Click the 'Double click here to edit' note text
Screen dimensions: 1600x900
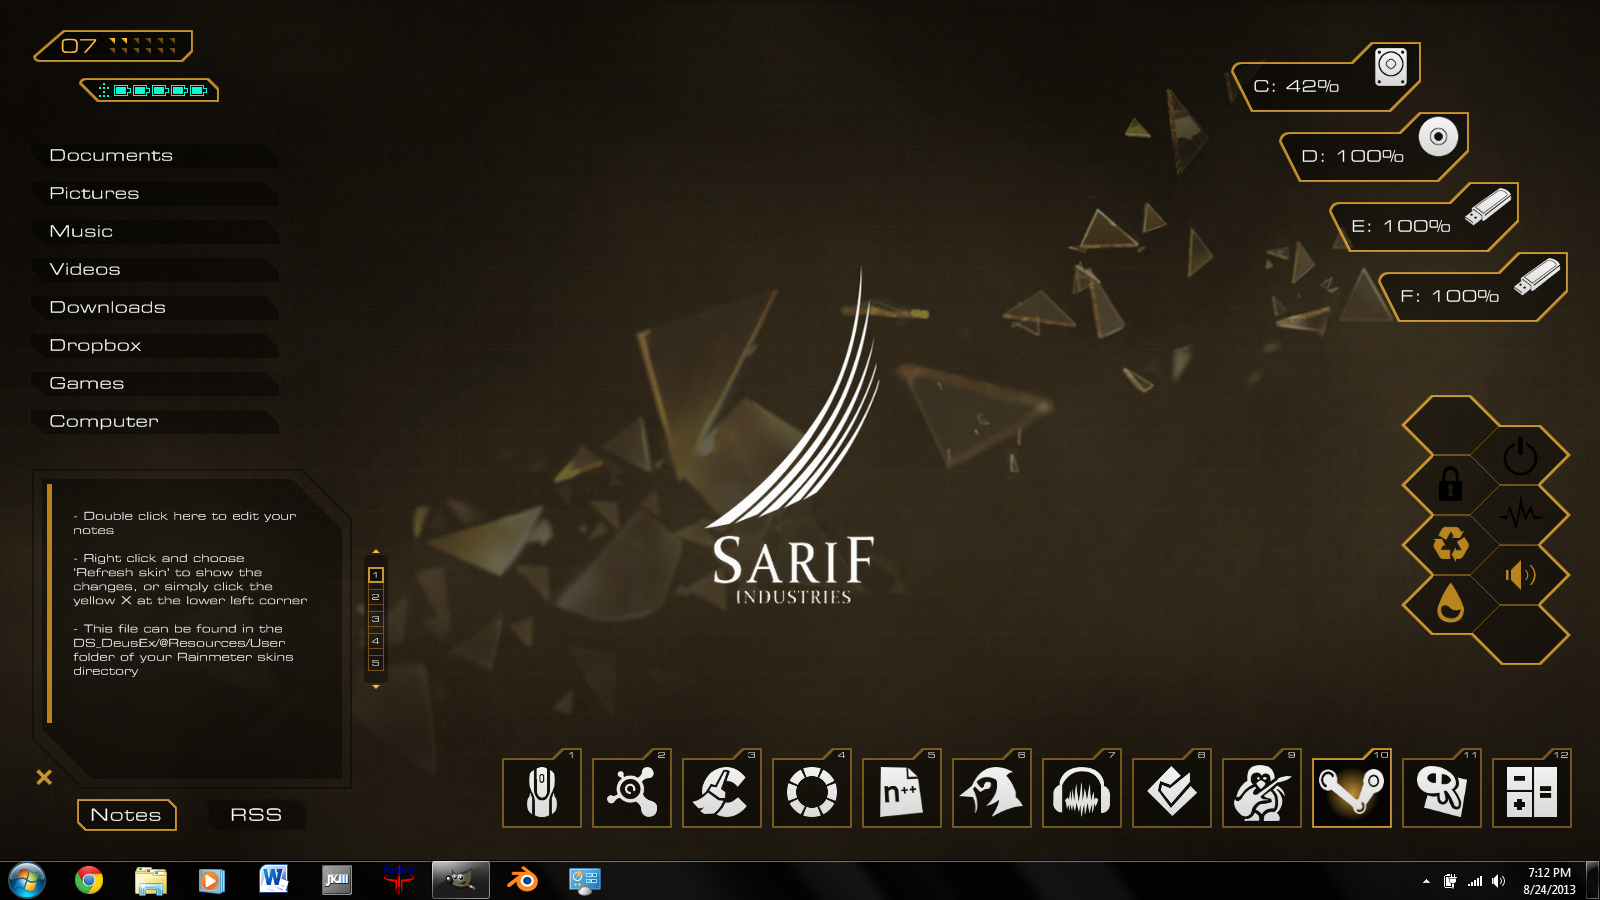click(185, 523)
